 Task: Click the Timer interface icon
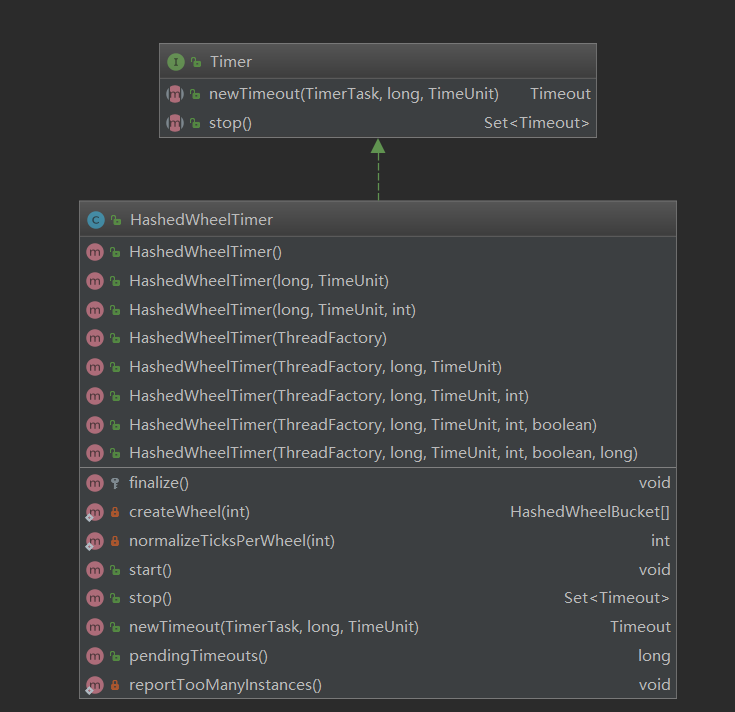(x=176, y=62)
